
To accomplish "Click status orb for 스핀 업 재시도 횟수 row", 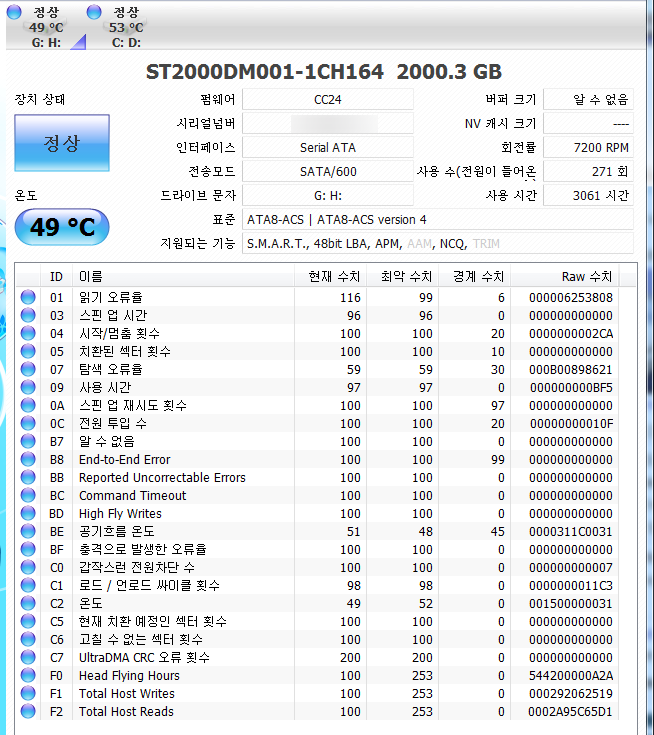I will (28, 405).
